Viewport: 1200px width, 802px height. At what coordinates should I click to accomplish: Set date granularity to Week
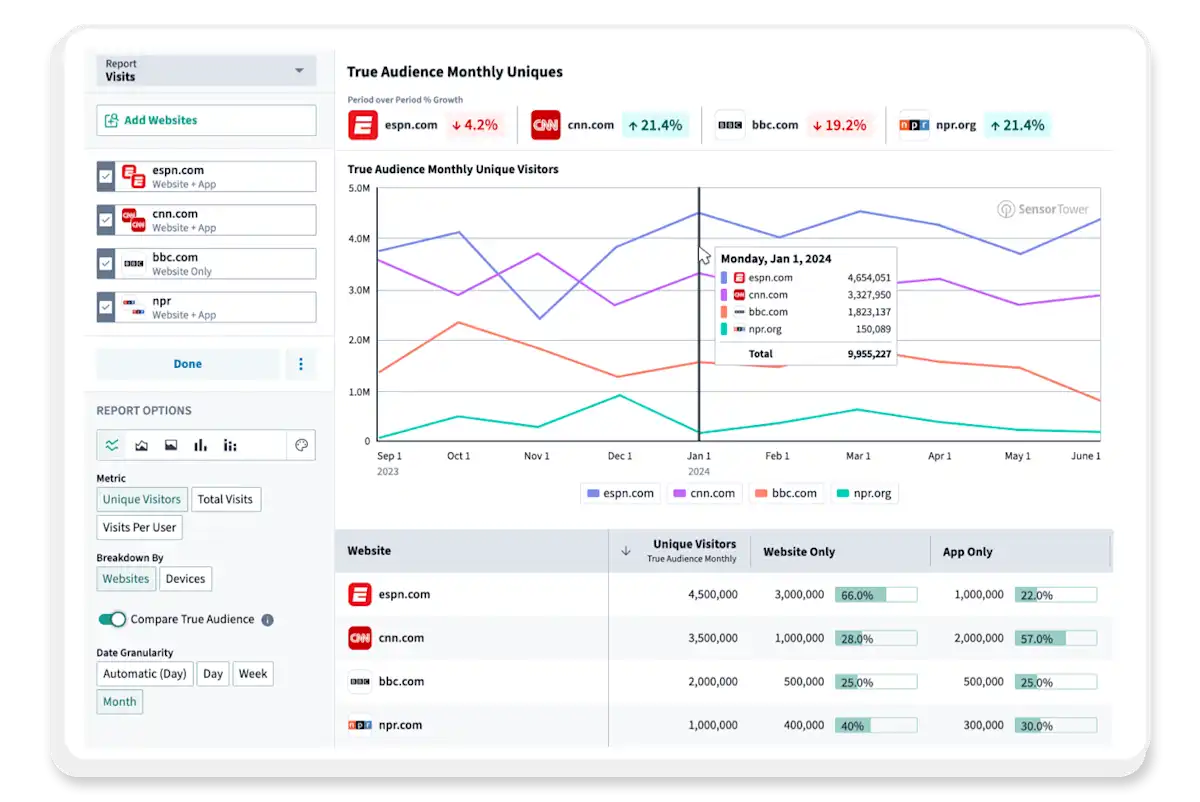253,674
